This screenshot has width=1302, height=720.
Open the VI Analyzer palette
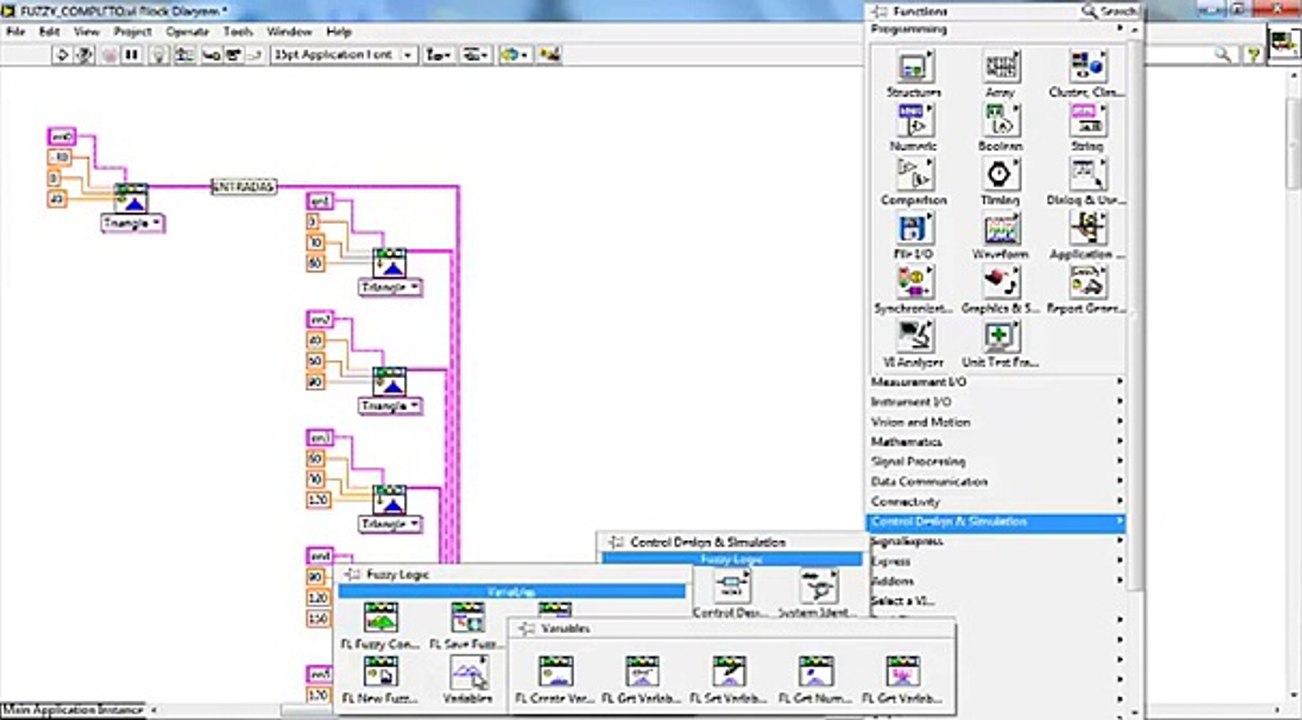click(x=913, y=338)
